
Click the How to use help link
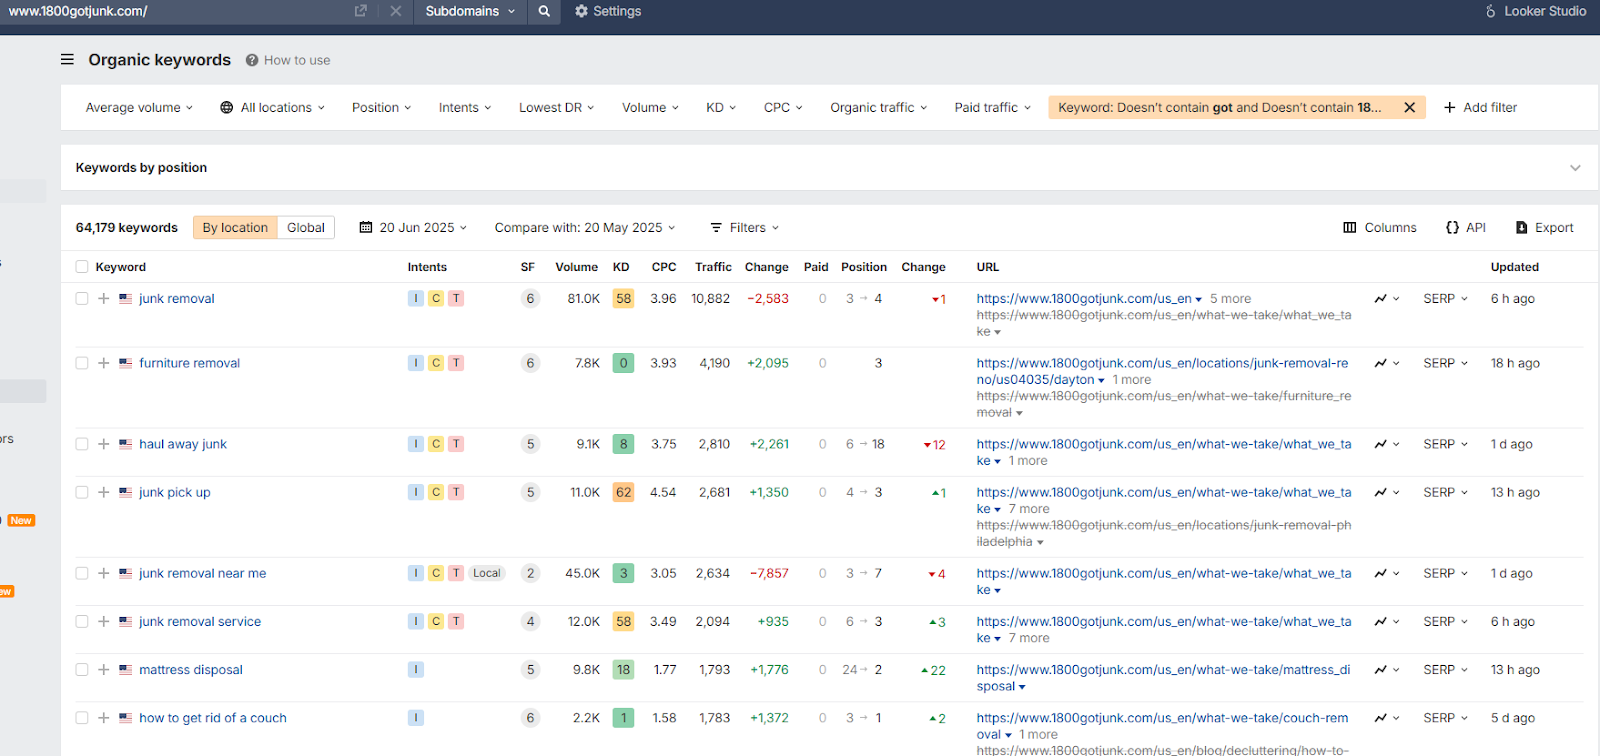pos(288,60)
